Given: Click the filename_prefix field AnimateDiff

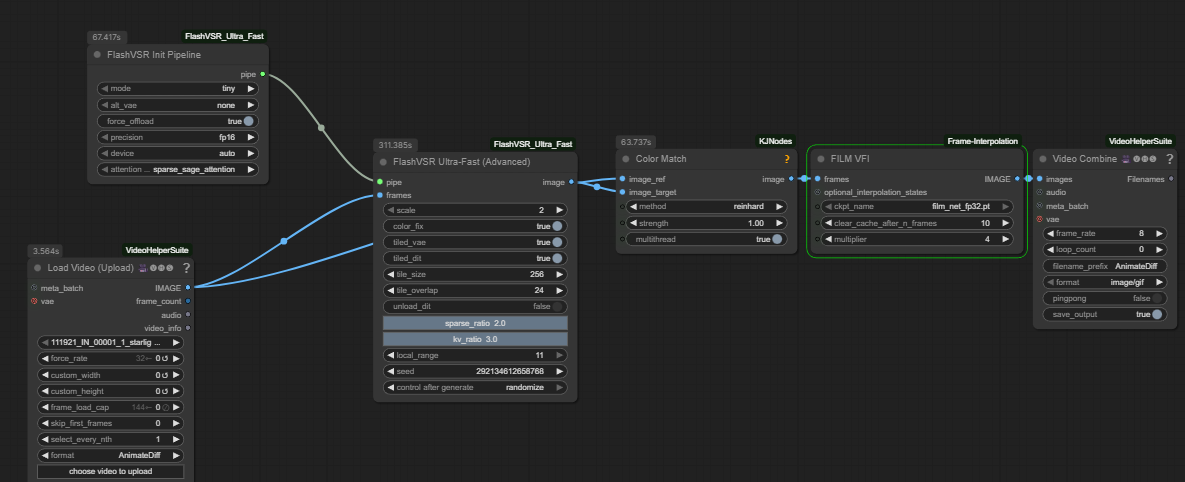Looking at the screenshot, I should point(1104,266).
